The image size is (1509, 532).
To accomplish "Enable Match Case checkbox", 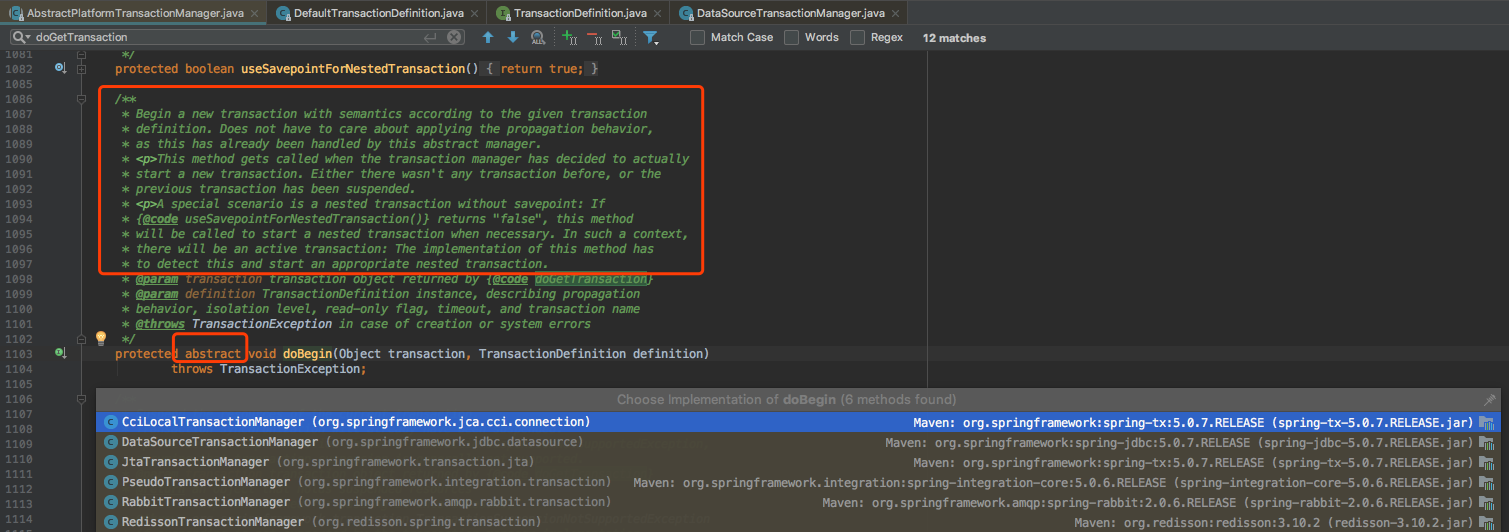I will coord(698,37).
